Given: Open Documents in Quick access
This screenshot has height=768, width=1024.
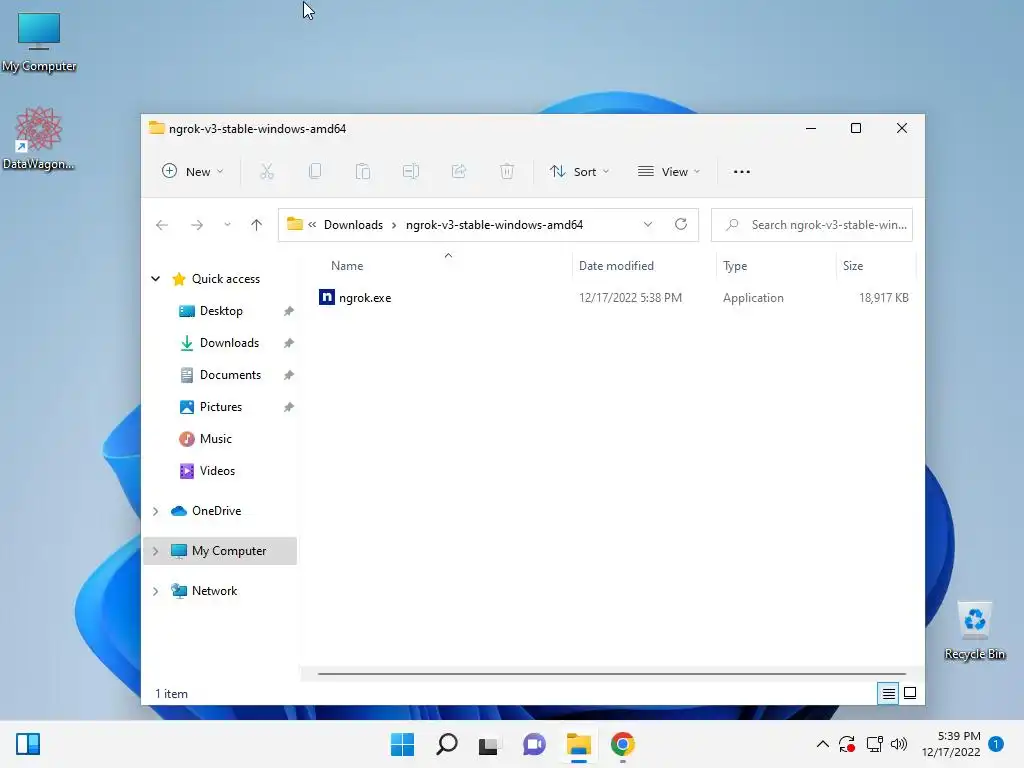Looking at the screenshot, I should click(x=230, y=375).
